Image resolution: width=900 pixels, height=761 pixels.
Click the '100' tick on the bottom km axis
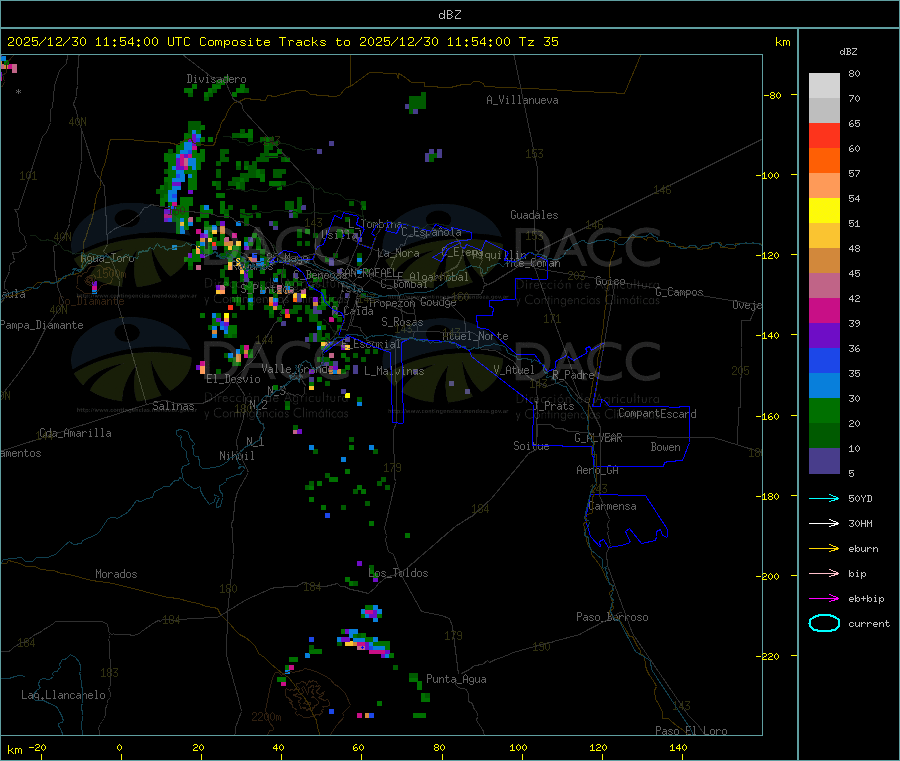(518, 747)
